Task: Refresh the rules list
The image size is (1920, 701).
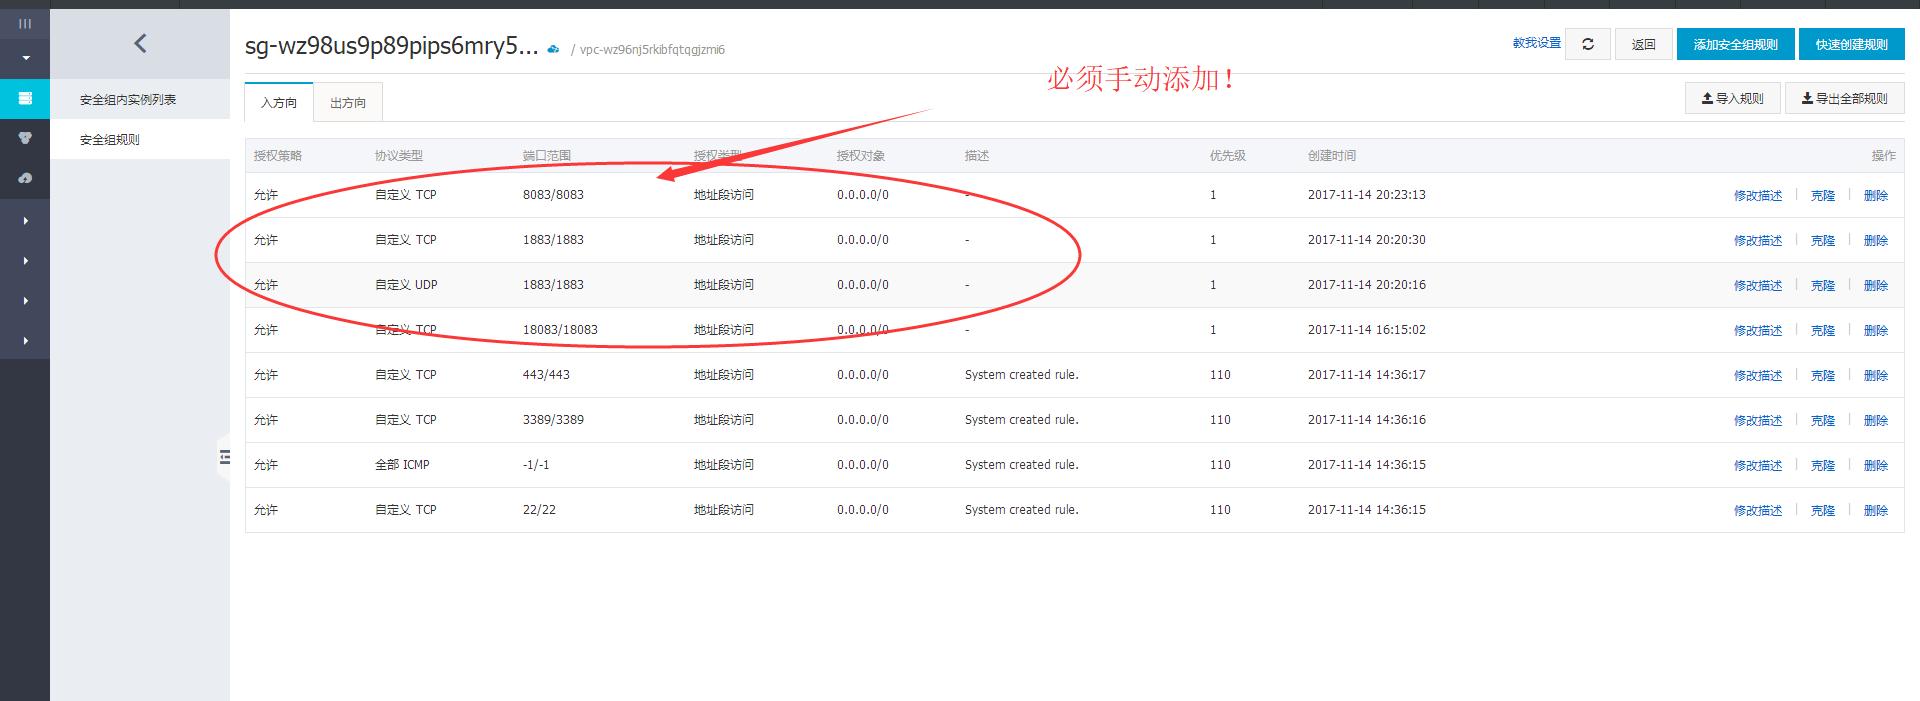Action: pos(1587,44)
